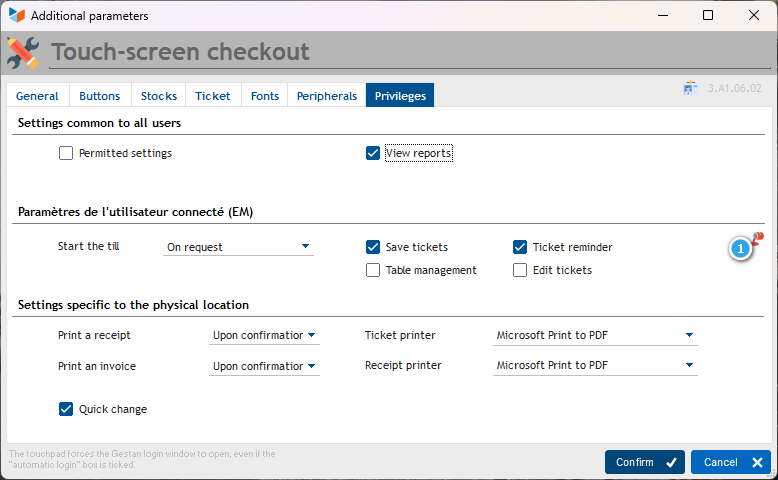This screenshot has width=778, height=480.
Task: Close the Additional parameters window
Action: click(753, 16)
